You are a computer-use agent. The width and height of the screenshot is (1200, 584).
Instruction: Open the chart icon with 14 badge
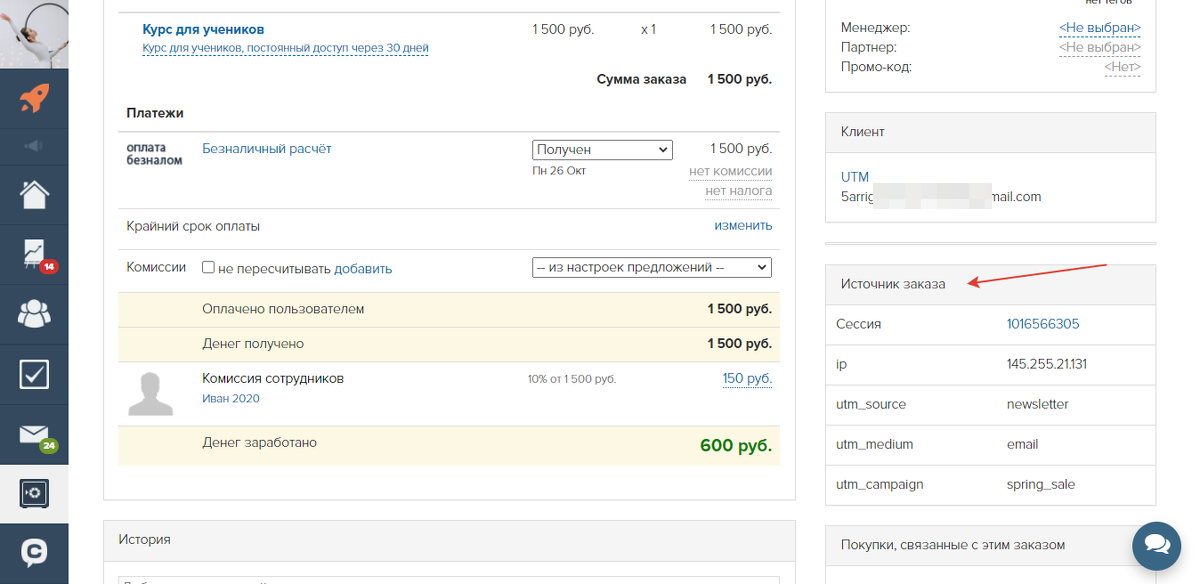(34, 255)
